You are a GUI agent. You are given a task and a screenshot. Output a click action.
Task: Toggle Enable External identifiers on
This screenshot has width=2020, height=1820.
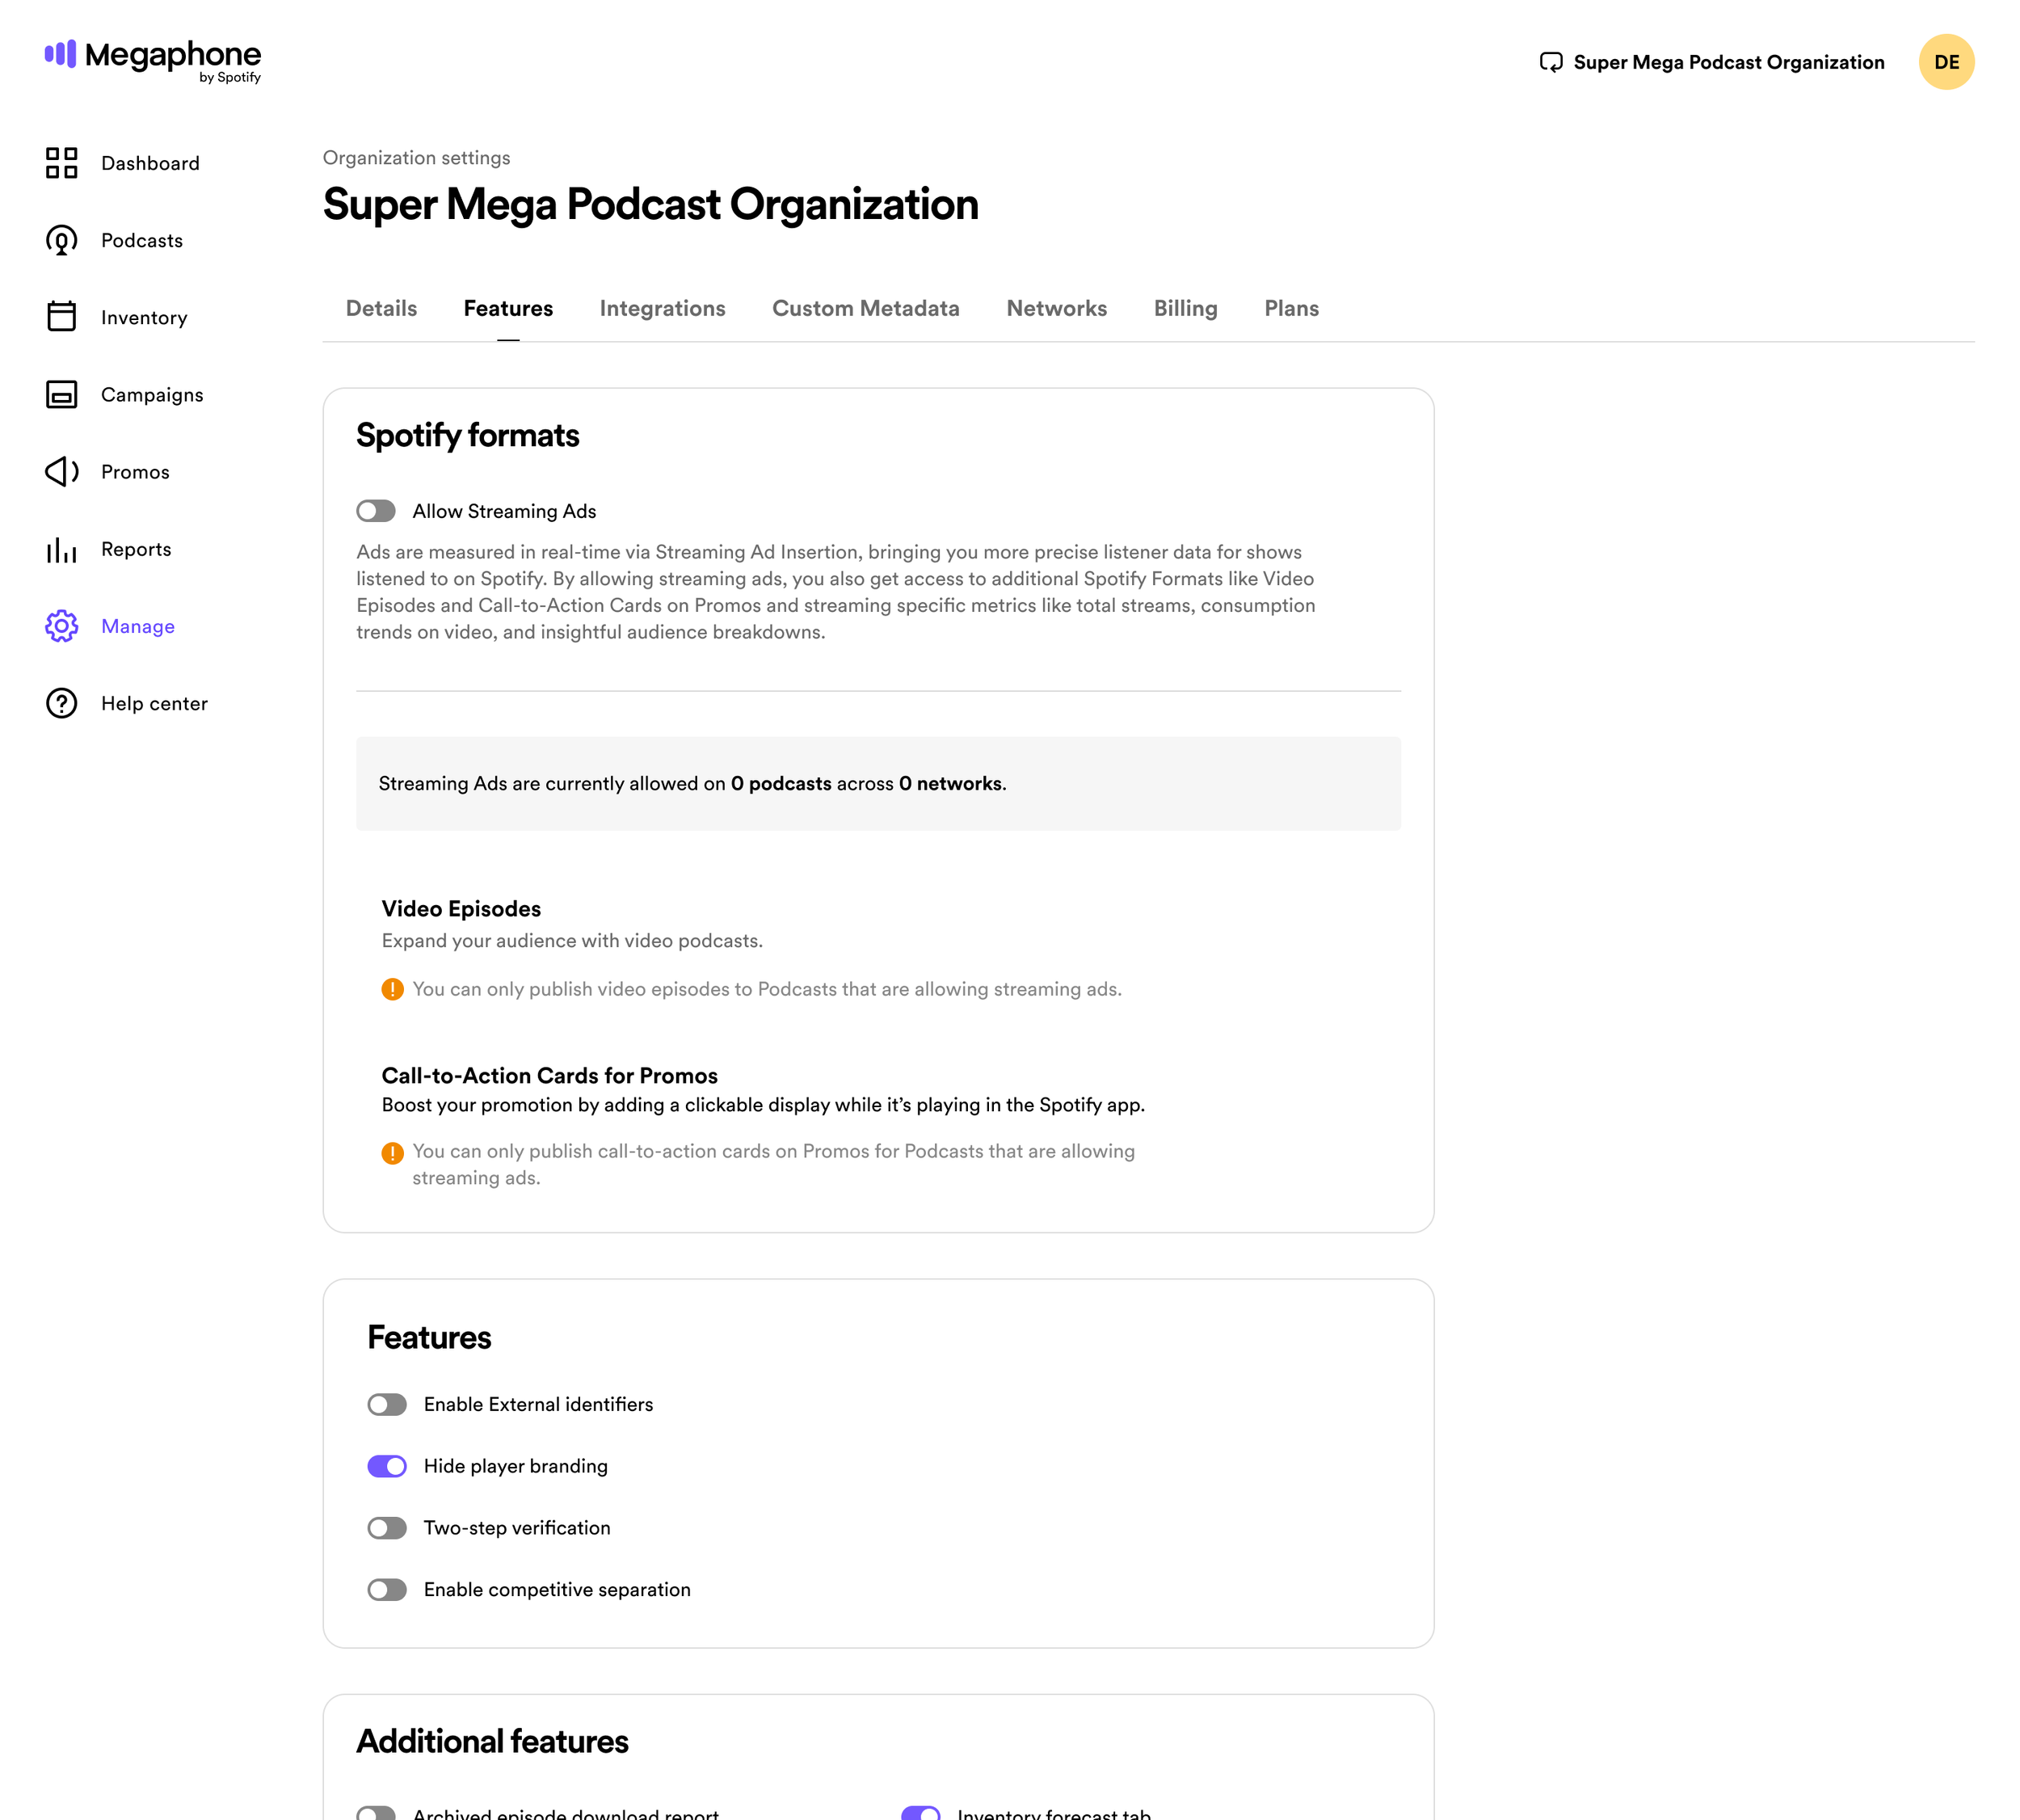coord(387,1404)
